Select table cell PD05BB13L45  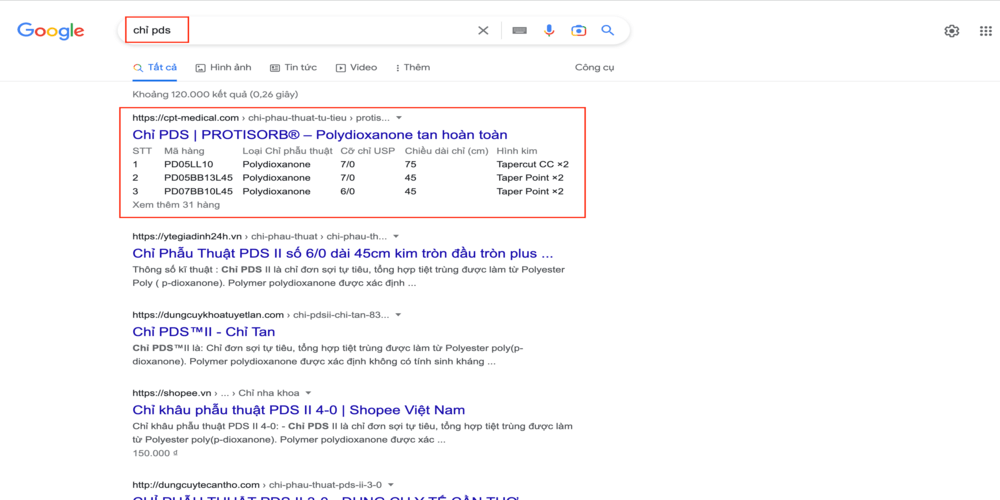click(x=198, y=178)
